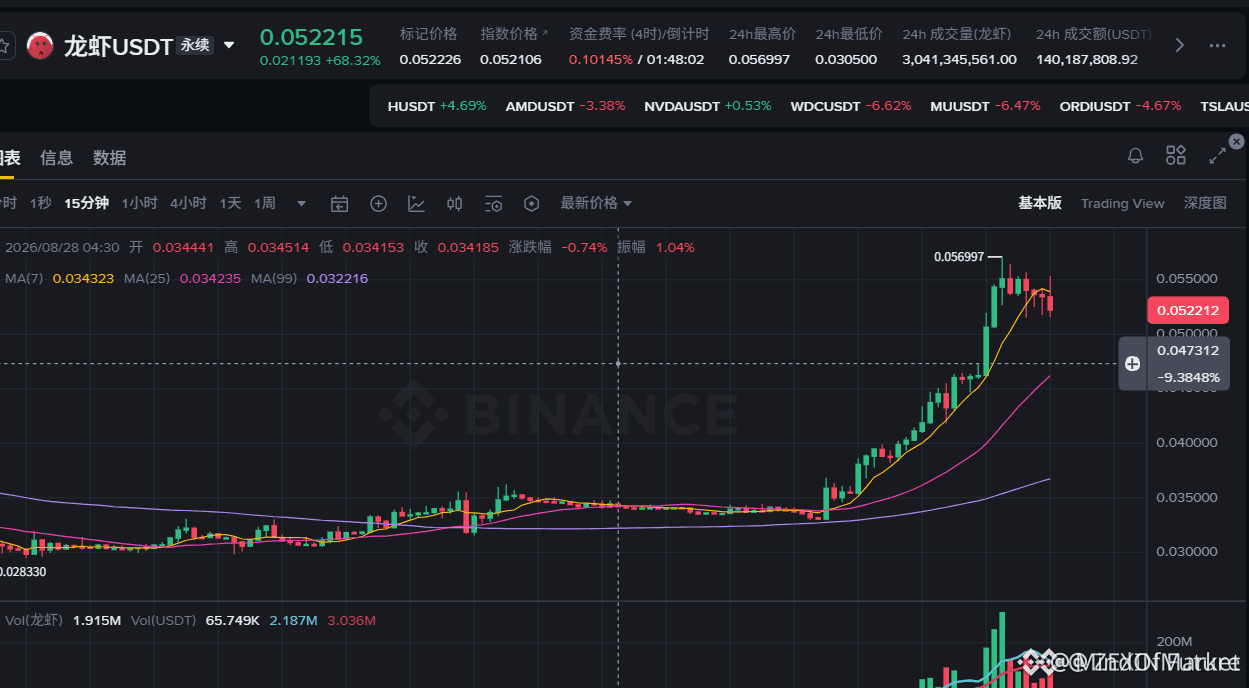Select the 1秒 interval

[x=40, y=203]
